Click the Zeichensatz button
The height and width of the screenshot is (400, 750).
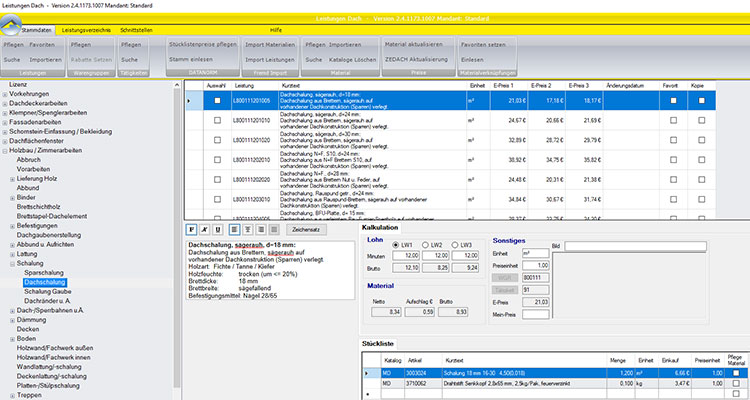pyautogui.click(x=306, y=229)
